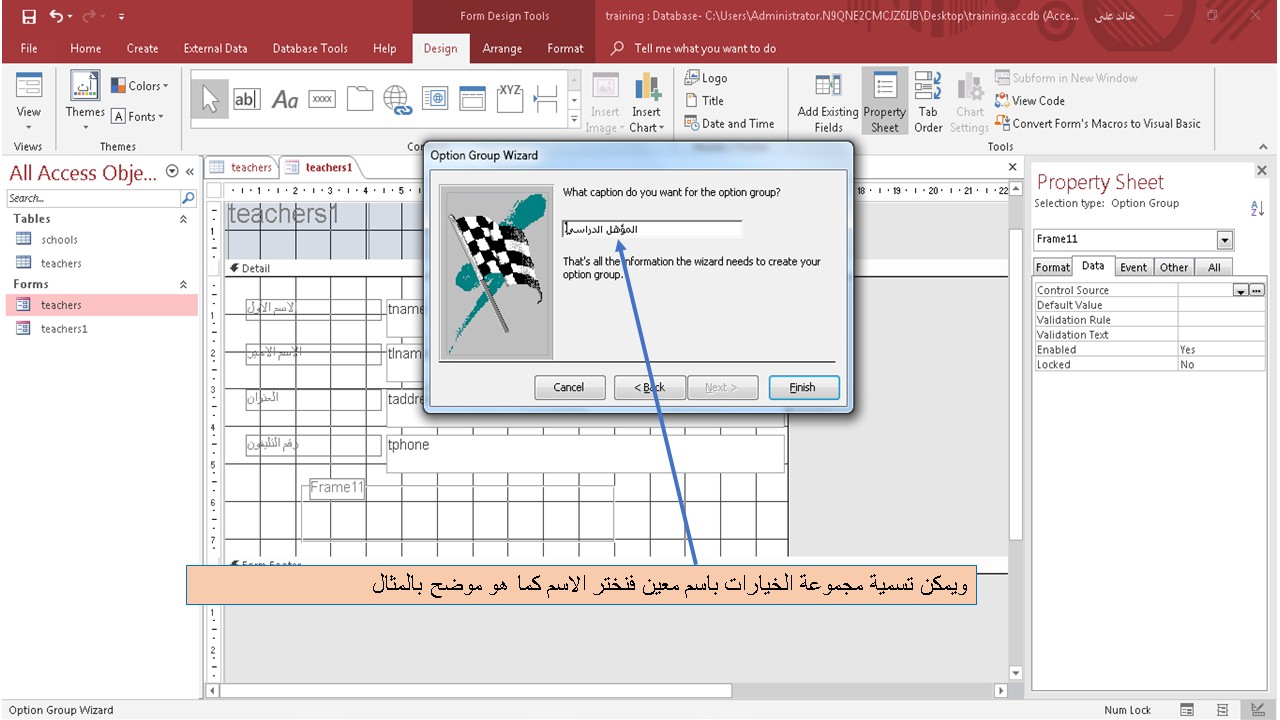The width and height of the screenshot is (1280, 720).
Task: Sort properties alphabetically in Property Sheet
Action: pyautogui.click(x=1257, y=208)
